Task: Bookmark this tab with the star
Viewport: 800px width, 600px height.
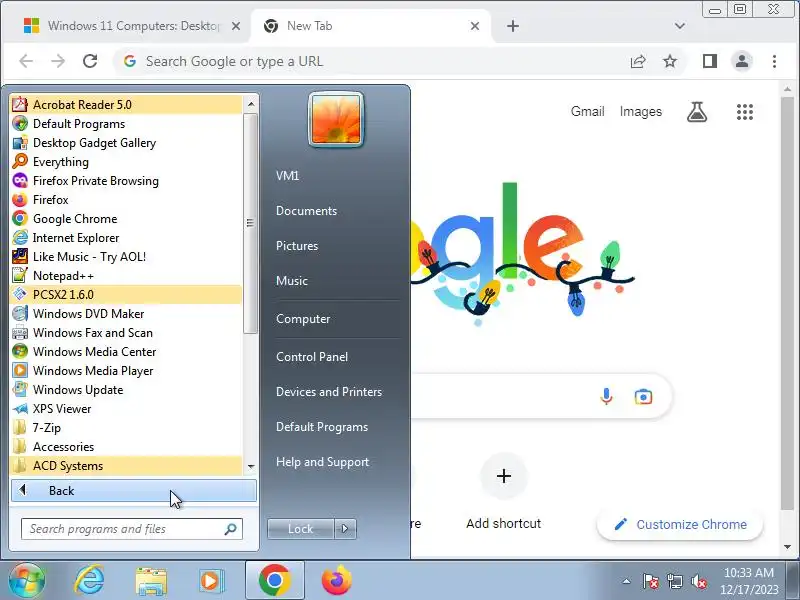Action: [670, 62]
